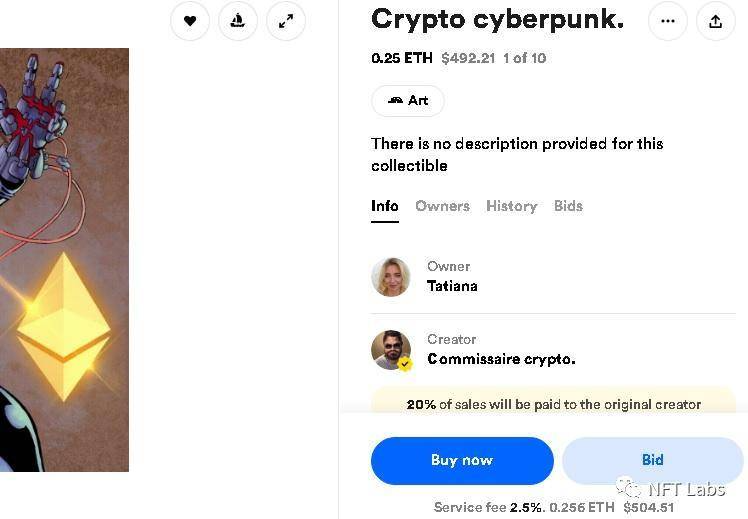Screen dimensions: 748x519
Task: Click the Buy now button
Action: click(462, 460)
